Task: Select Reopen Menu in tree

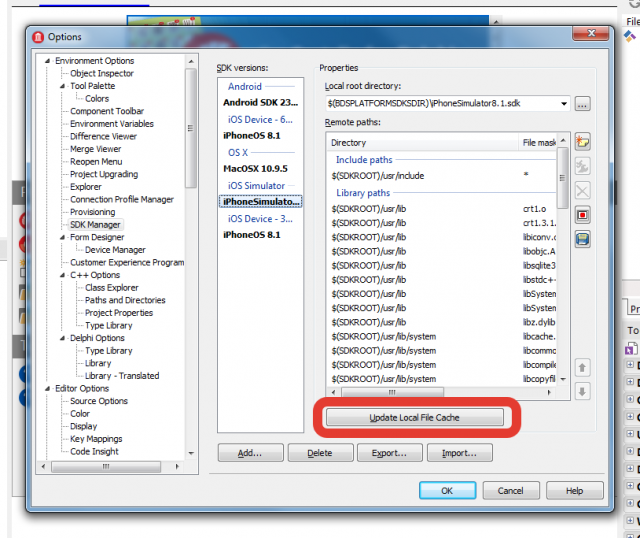Action: click(x=96, y=162)
